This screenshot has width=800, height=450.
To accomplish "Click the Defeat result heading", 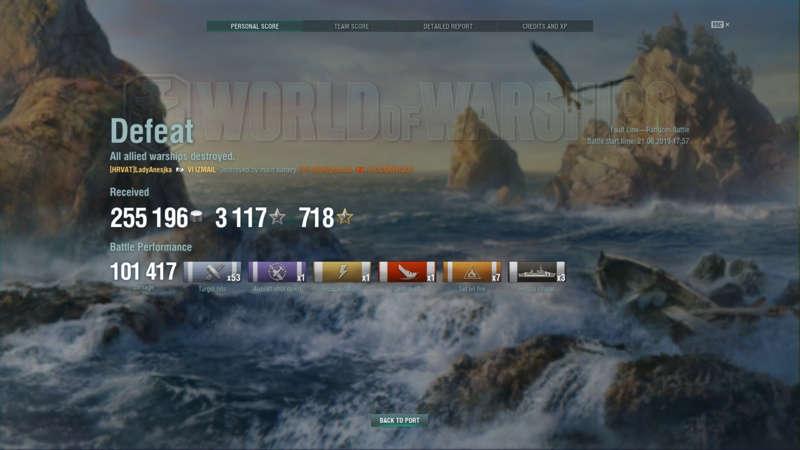I will 151,132.
